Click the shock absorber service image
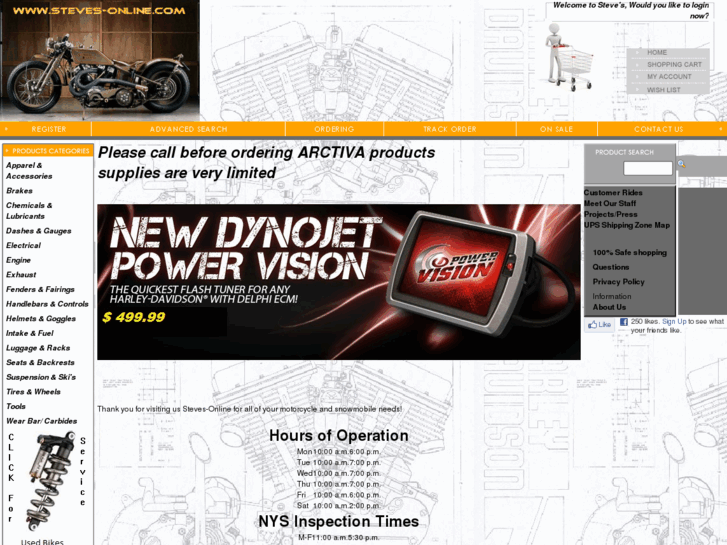This screenshot has height=545, width=727. tap(49, 481)
